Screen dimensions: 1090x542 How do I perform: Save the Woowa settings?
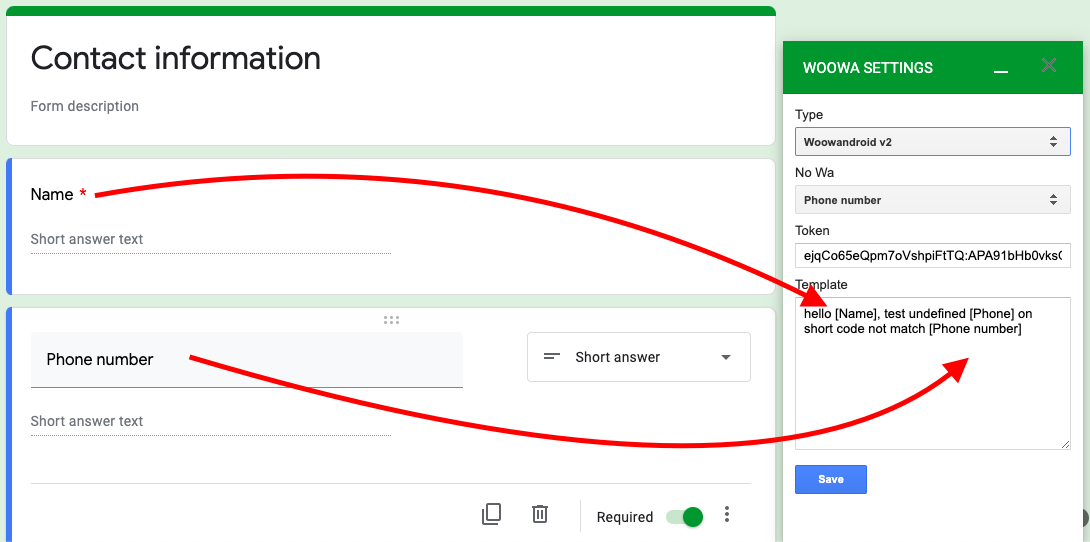[831, 479]
